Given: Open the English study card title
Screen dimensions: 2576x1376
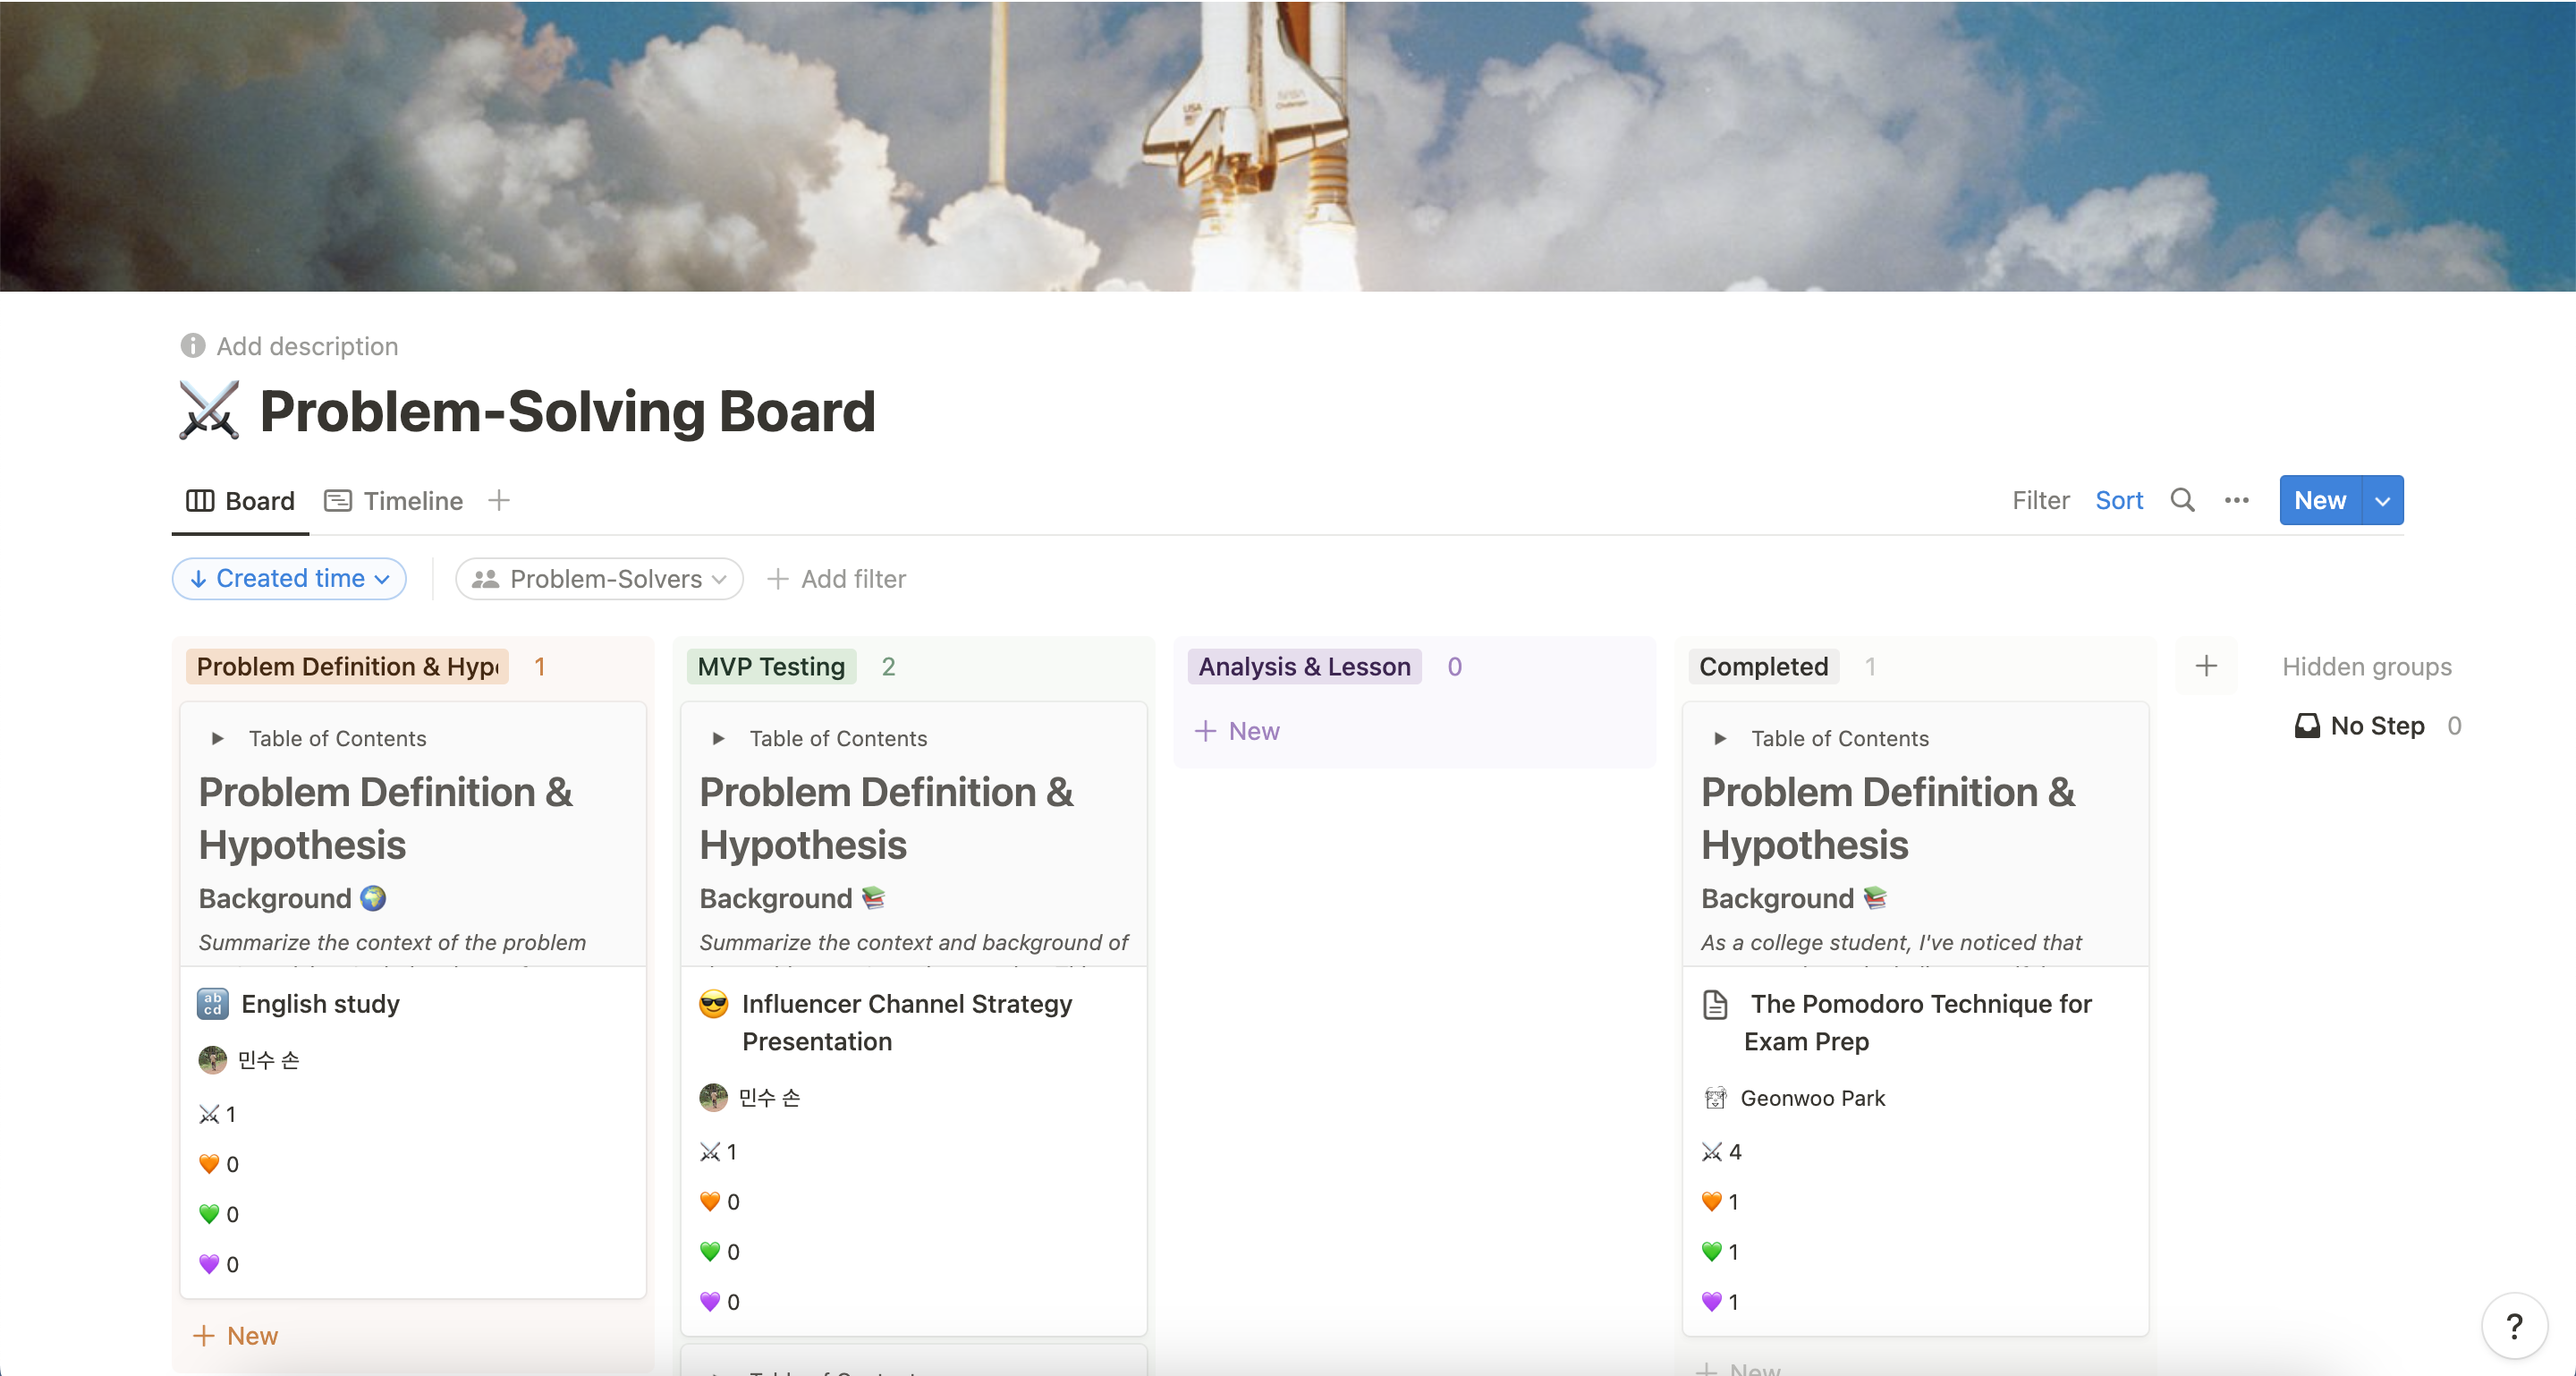Looking at the screenshot, I should click(320, 1004).
